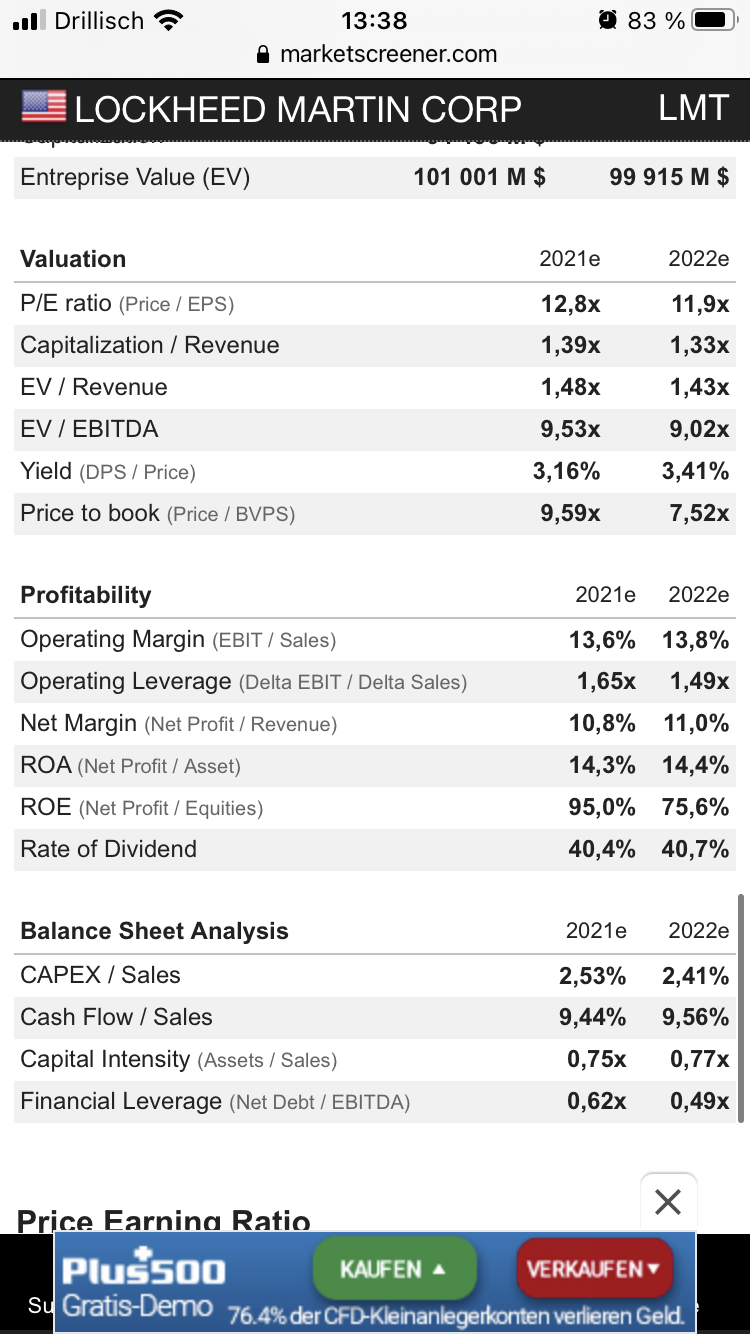
Task: Select the Valuation section heading
Action: tap(73, 259)
